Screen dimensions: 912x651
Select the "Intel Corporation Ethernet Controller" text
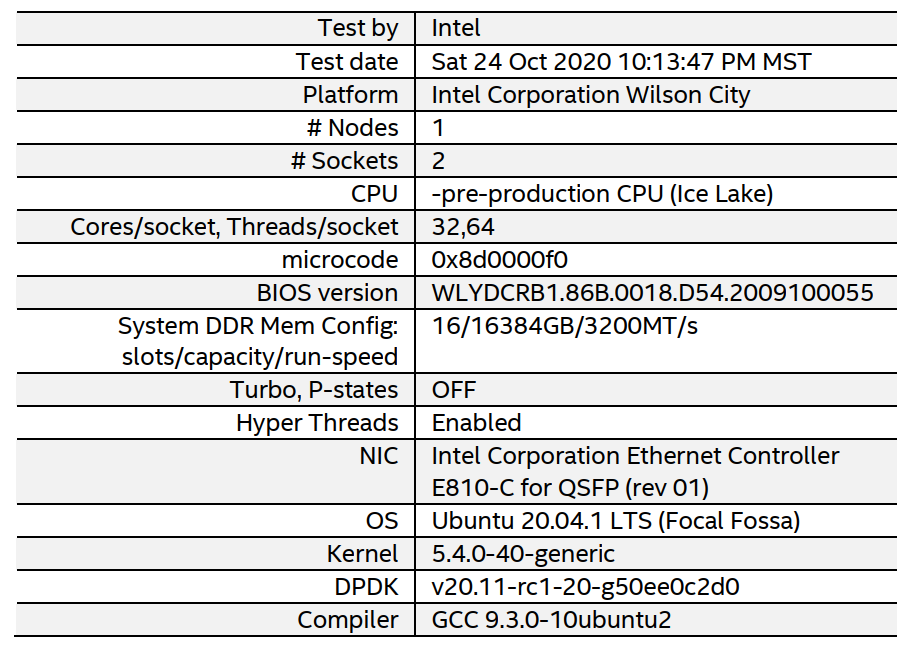[635, 456]
